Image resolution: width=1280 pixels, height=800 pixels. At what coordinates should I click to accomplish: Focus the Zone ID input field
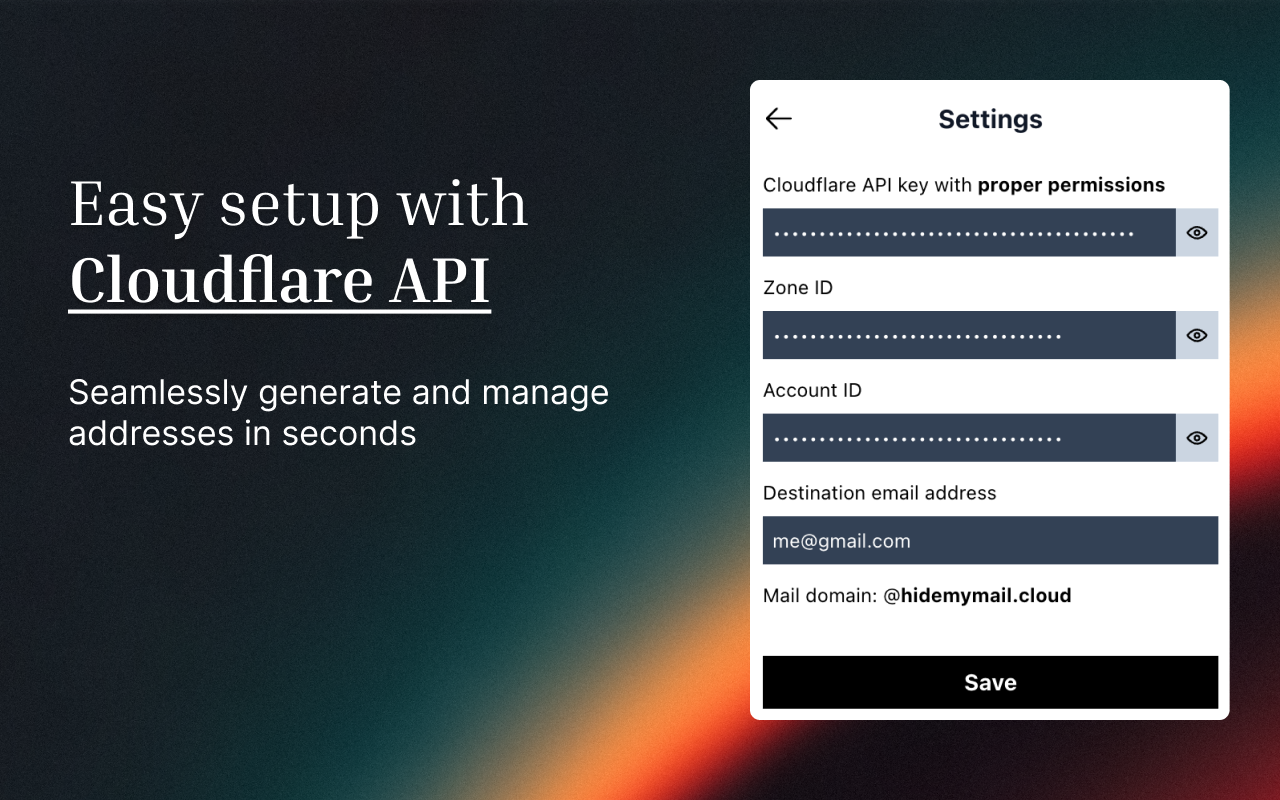[969, 335]
